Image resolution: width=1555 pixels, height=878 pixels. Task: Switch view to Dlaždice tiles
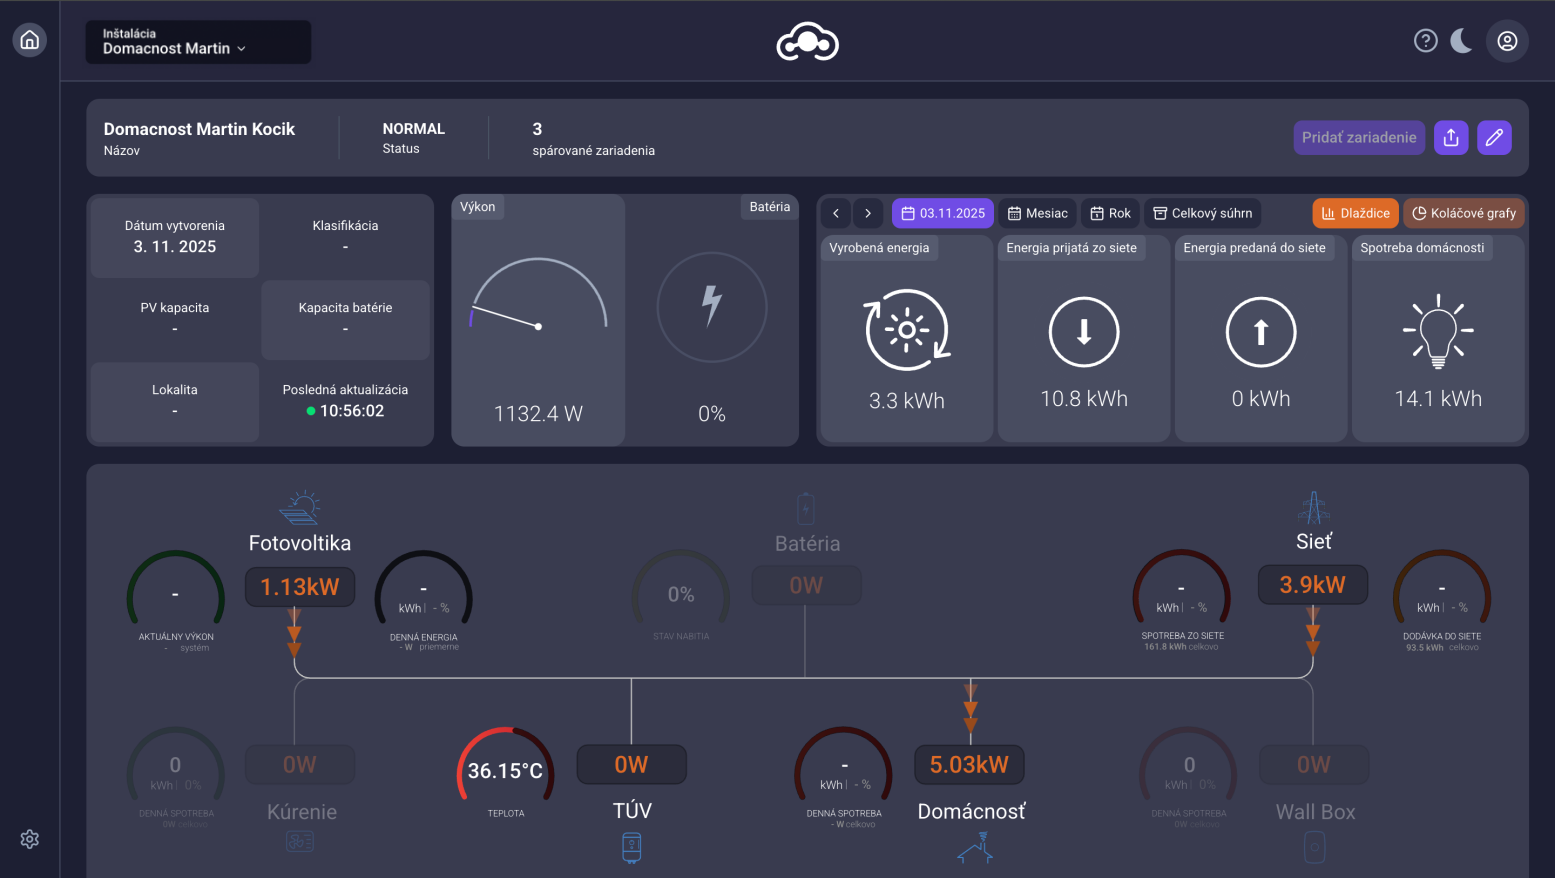[1355, 213]
